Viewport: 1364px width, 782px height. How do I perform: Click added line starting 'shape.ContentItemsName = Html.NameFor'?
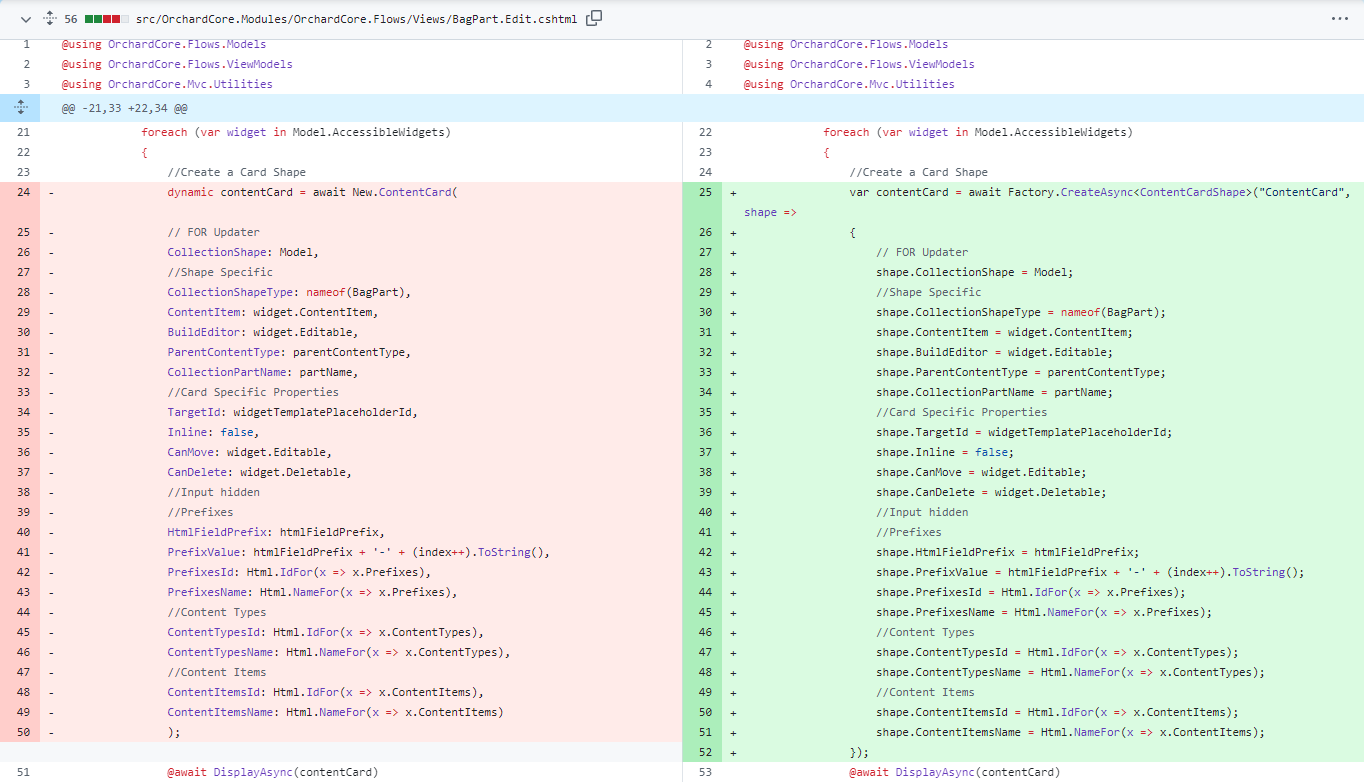[1070, 732]
